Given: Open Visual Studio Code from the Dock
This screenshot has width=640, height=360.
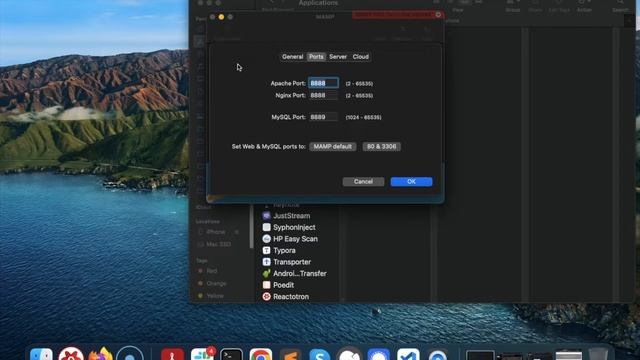Looking at the screenshot, I should pyautogui.click(x=408, y=354).
